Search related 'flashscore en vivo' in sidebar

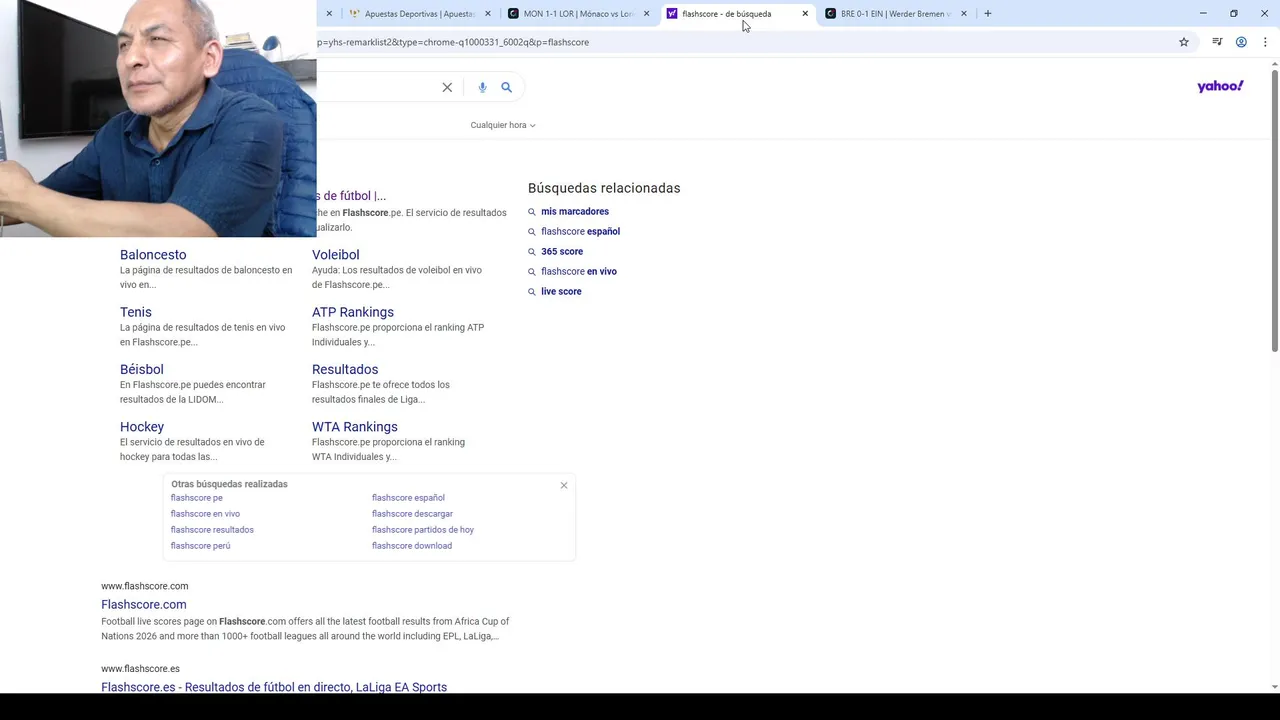pos(579,271)
